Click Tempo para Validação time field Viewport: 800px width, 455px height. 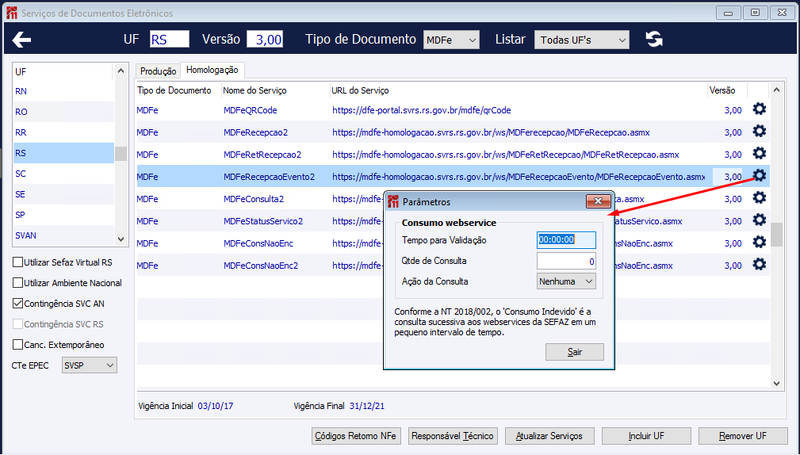click(x=566, y=240)
